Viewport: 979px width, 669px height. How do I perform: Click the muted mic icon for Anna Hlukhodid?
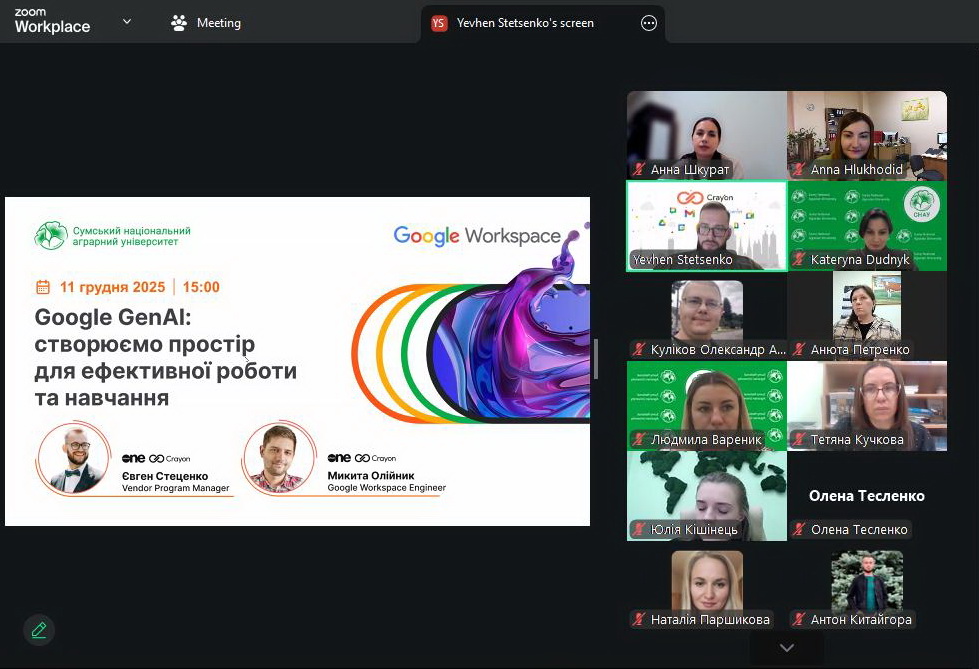[799, 170]
